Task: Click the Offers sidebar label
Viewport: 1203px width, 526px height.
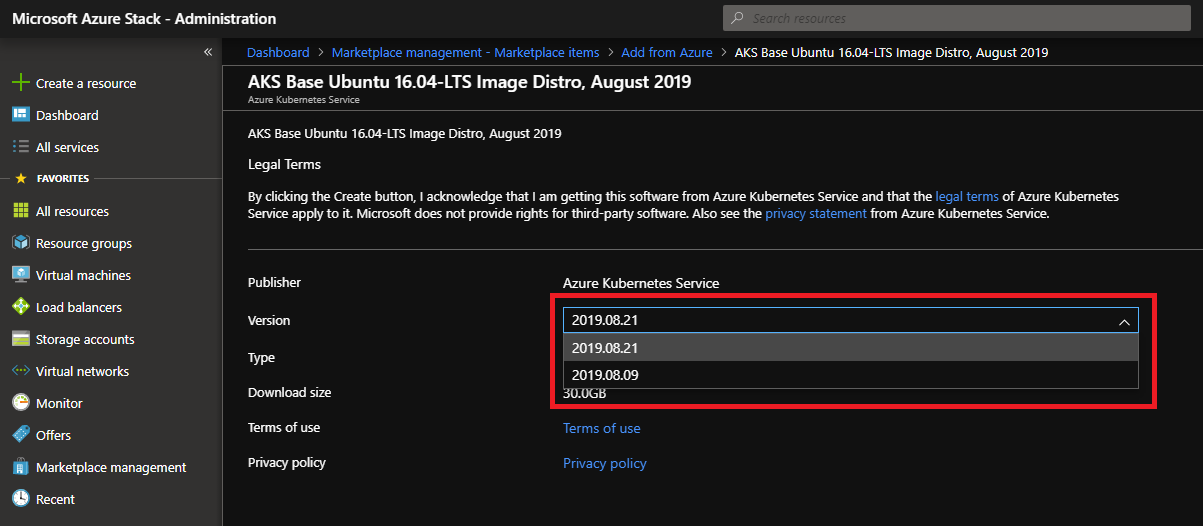Action: point(53,435)
